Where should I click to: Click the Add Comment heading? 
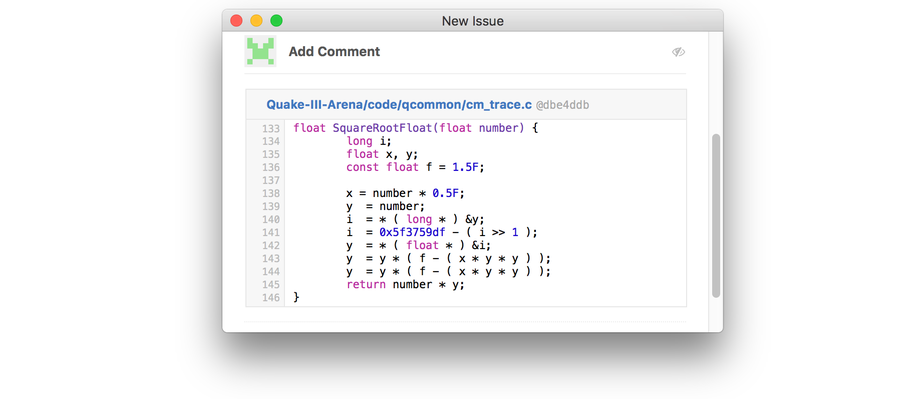click(334, 52)
